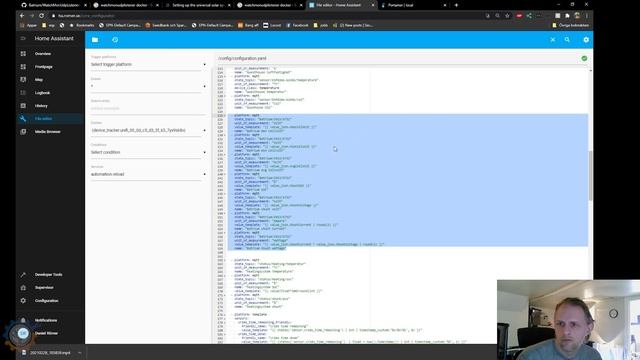Open the Select trigger platform dropdown
This screenshot has width=640, height=360.
(x=148, y=64)
